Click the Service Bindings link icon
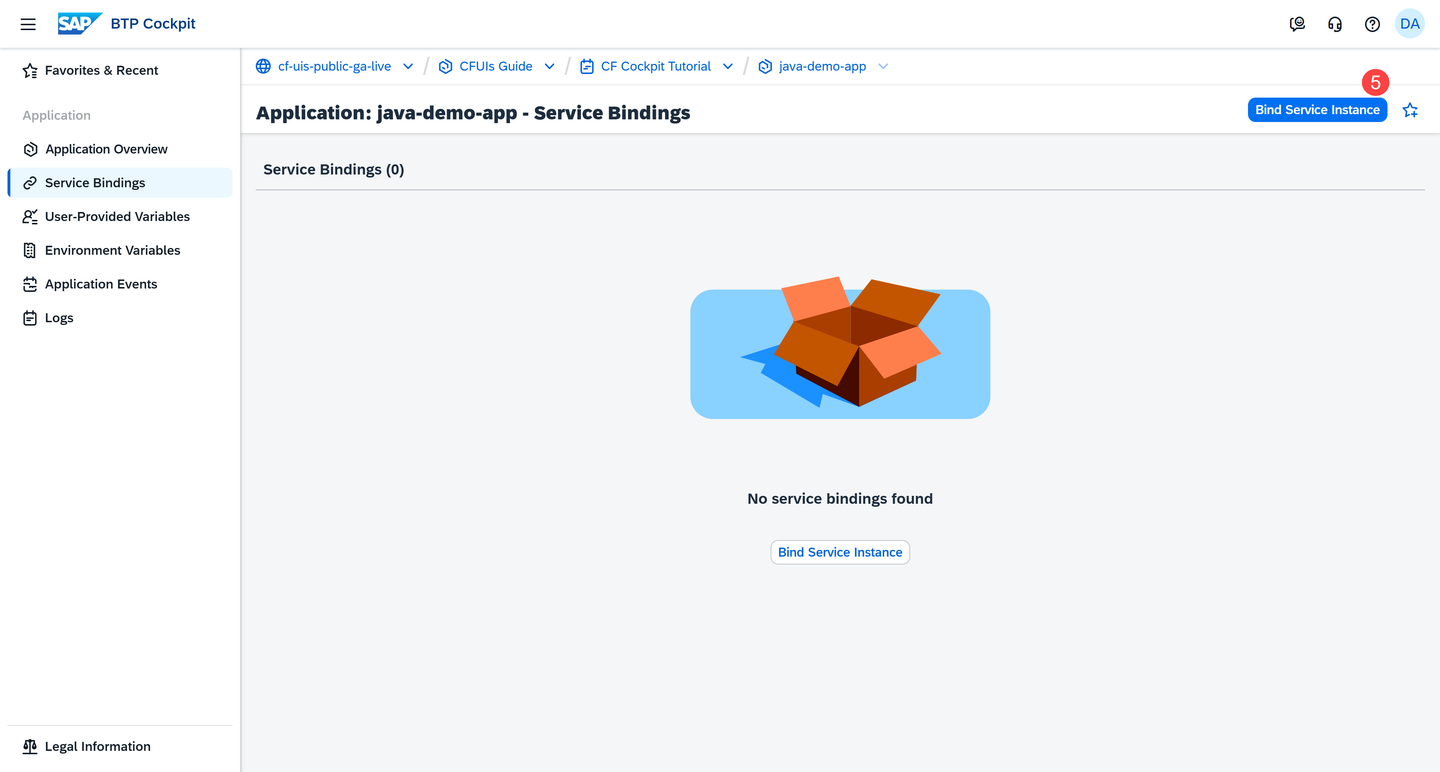This screenshot has height=772, width=1440. point(30,183)
